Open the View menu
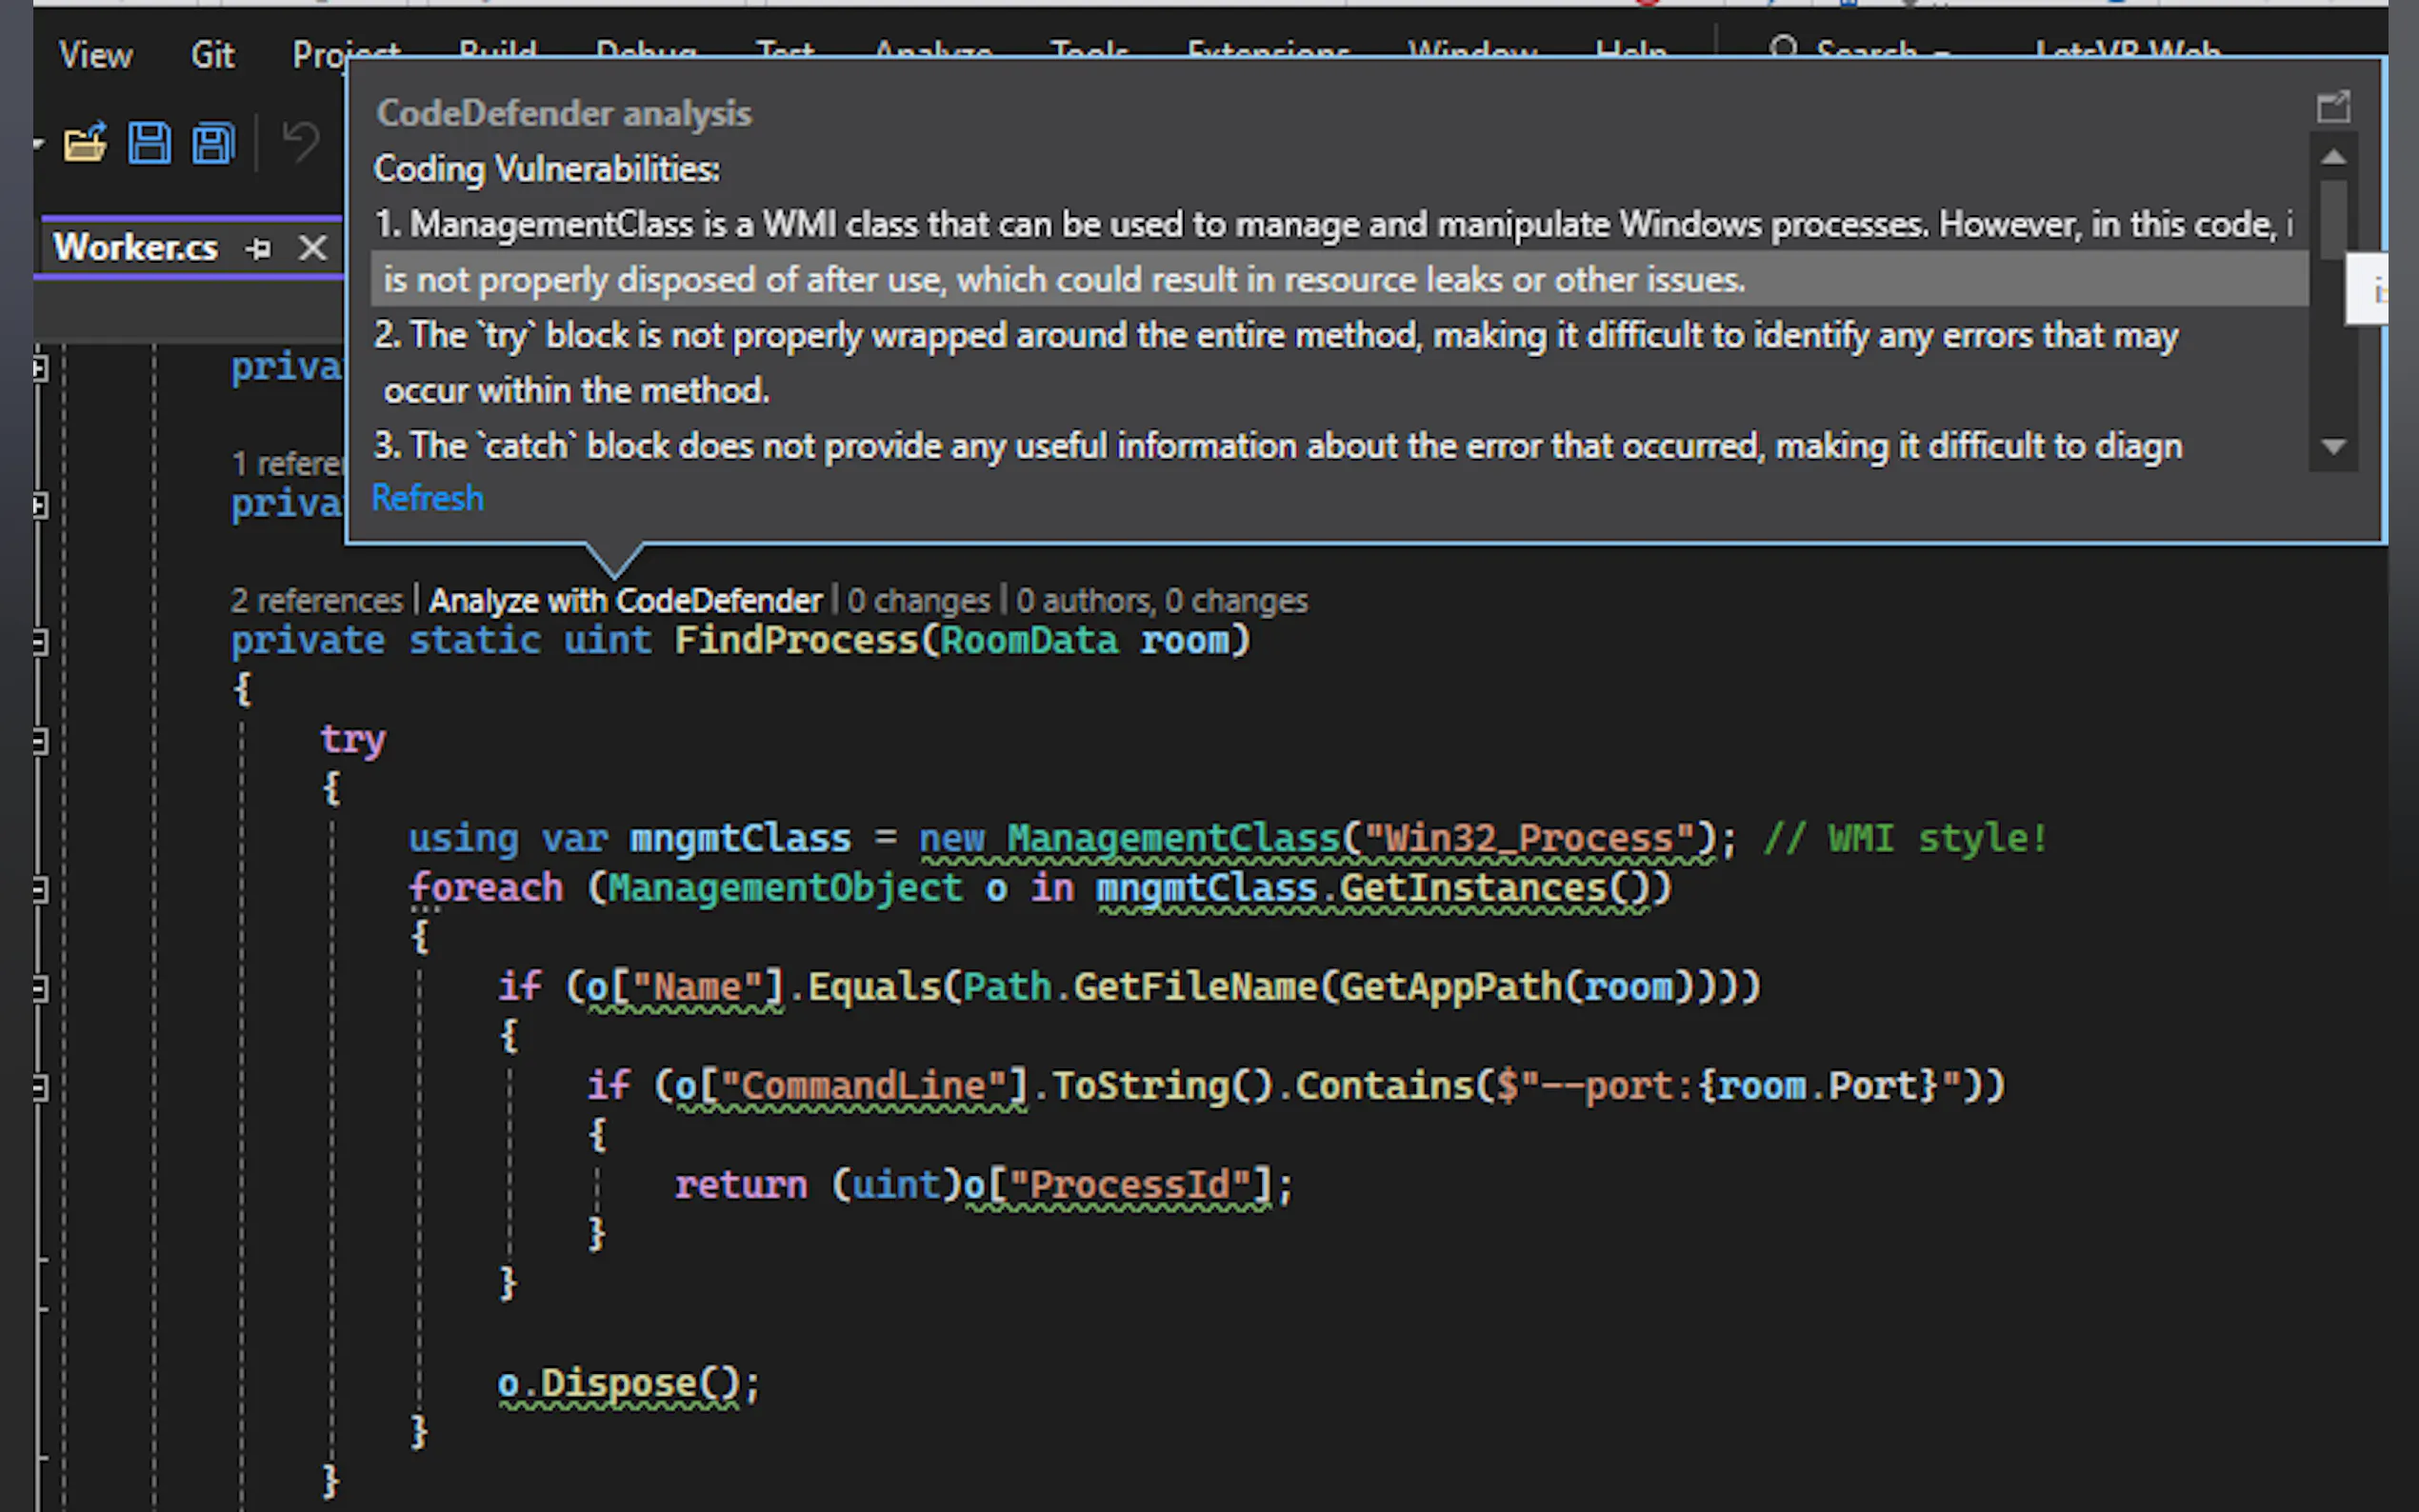Image resolution: width=2419 pixels, height=1512 pixels. (x=95, y=55)
